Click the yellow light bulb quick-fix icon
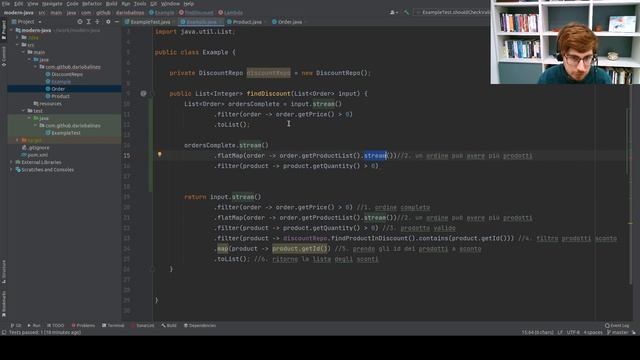Image resolution: width=640 pixels, height=360 pixels. [160, 155]
